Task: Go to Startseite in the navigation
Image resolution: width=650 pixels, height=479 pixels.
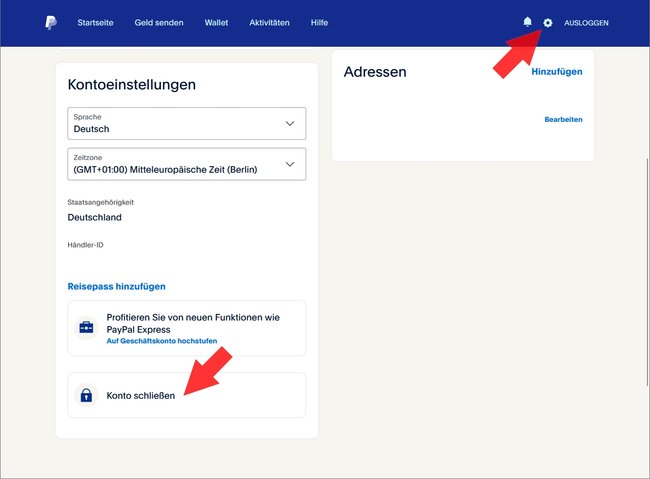Action: [95, 23]
